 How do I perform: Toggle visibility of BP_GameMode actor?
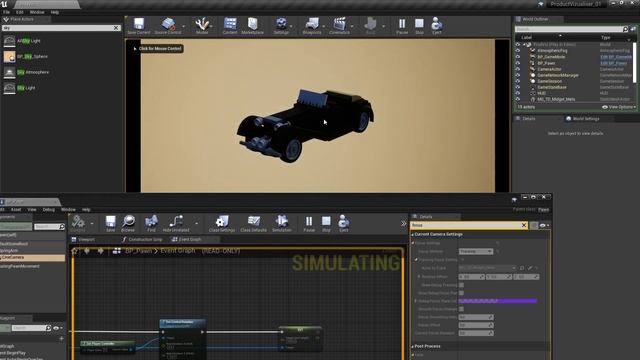[518, 57]
